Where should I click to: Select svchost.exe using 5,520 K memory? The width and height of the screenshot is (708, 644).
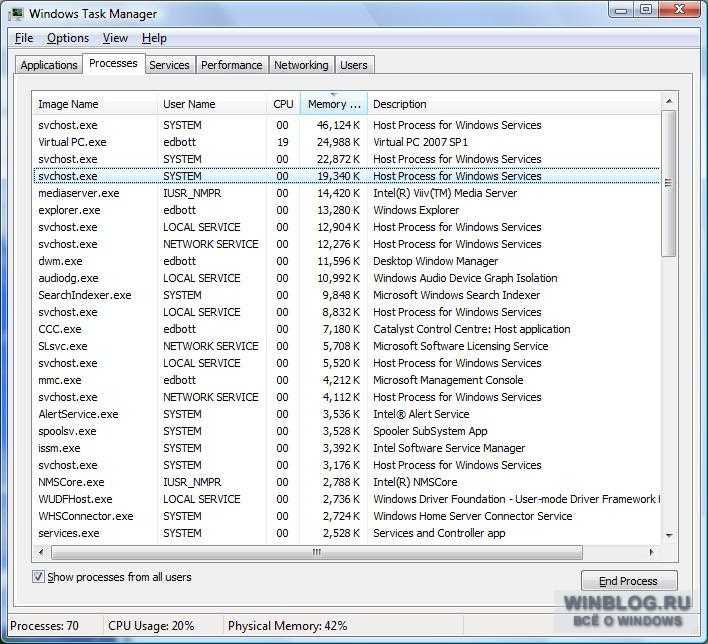[x=346, y=363]
